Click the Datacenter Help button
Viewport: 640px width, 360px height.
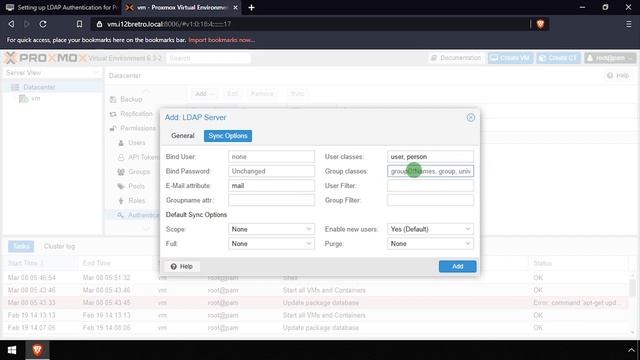tap(618, 75)
